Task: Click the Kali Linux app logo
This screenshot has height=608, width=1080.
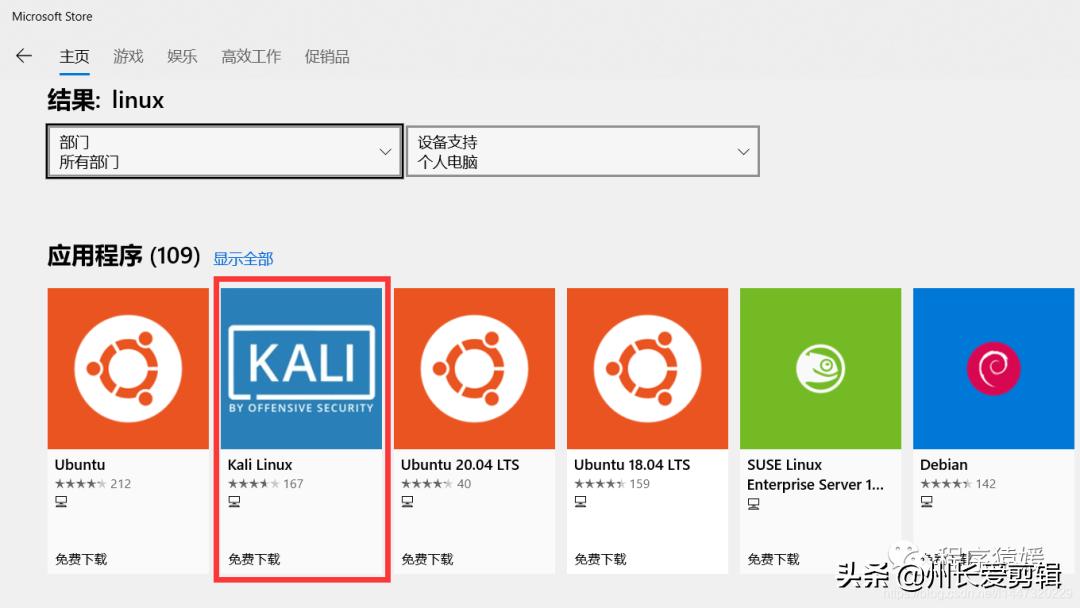Action: point(300,367)
